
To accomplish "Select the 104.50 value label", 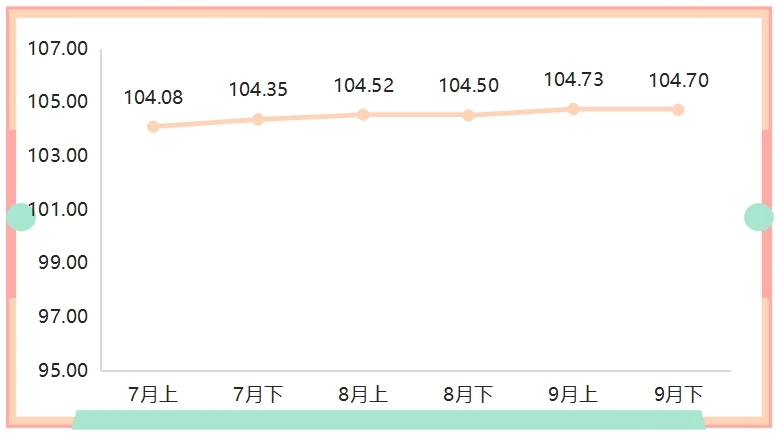I will click(x=468, y=86).
